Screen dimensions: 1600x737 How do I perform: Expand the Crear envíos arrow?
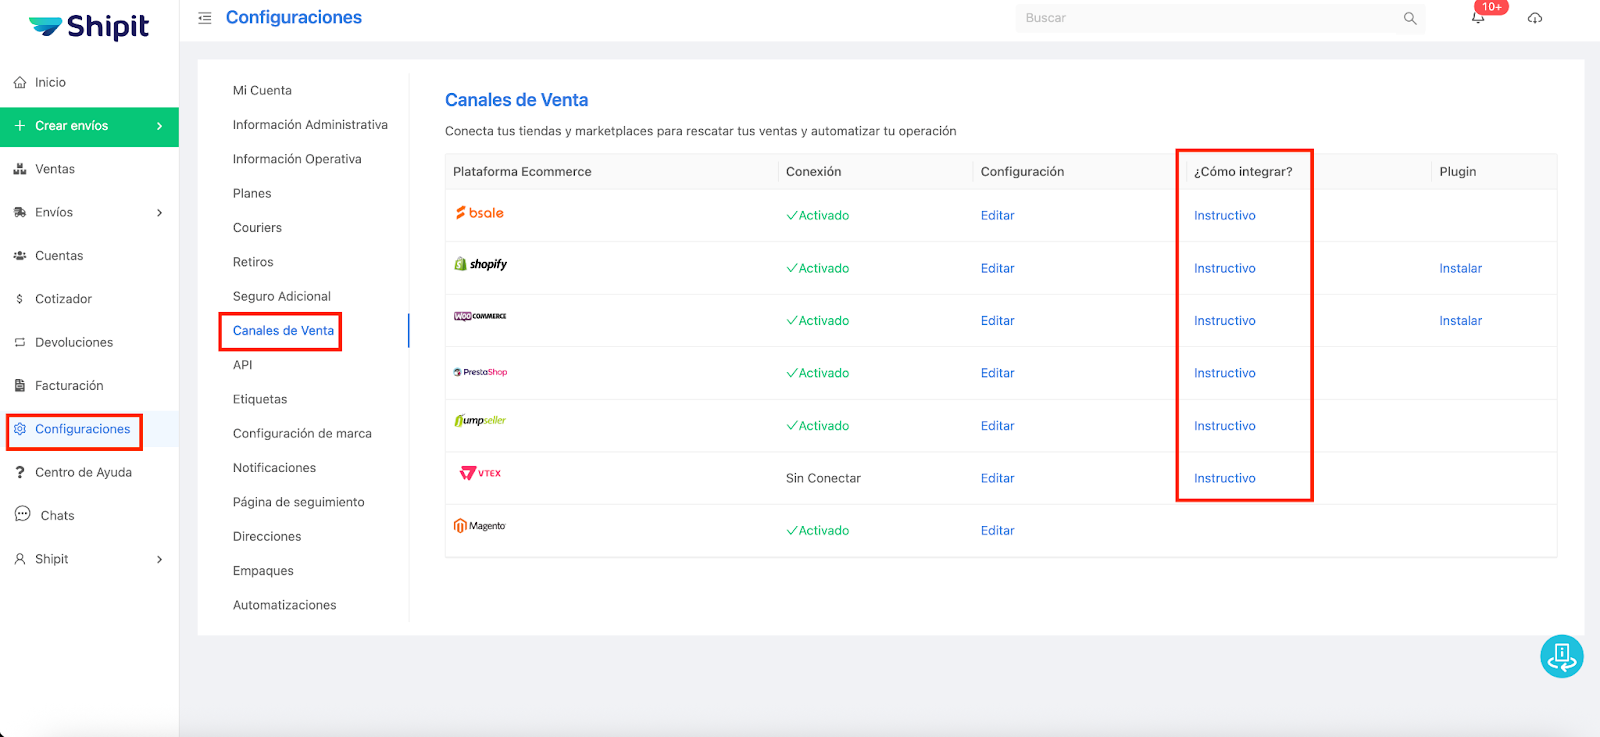159,126
